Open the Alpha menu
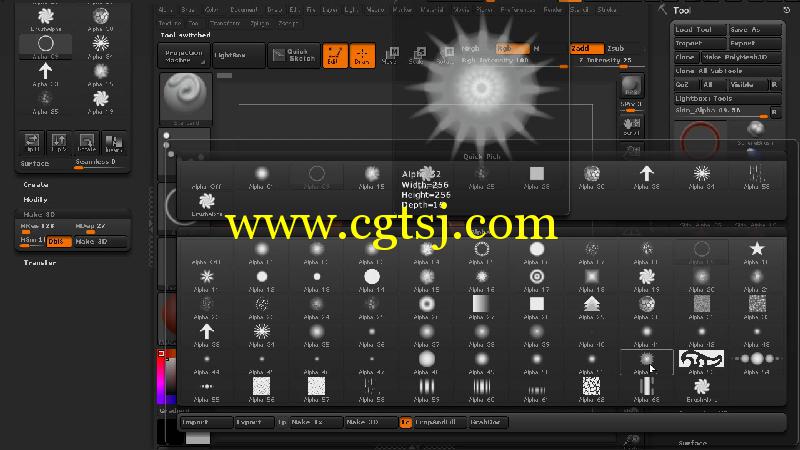Viewport: 800px width, 450px height. tap(165, 10)
